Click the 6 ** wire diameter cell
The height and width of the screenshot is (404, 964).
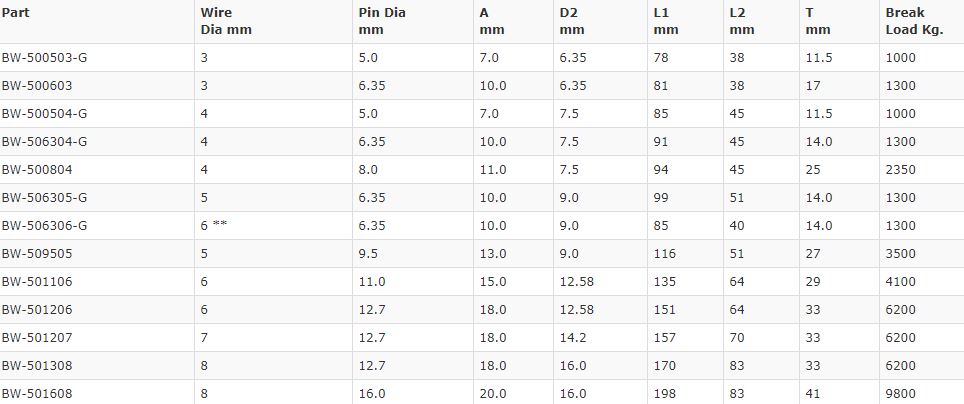point(213,226)
